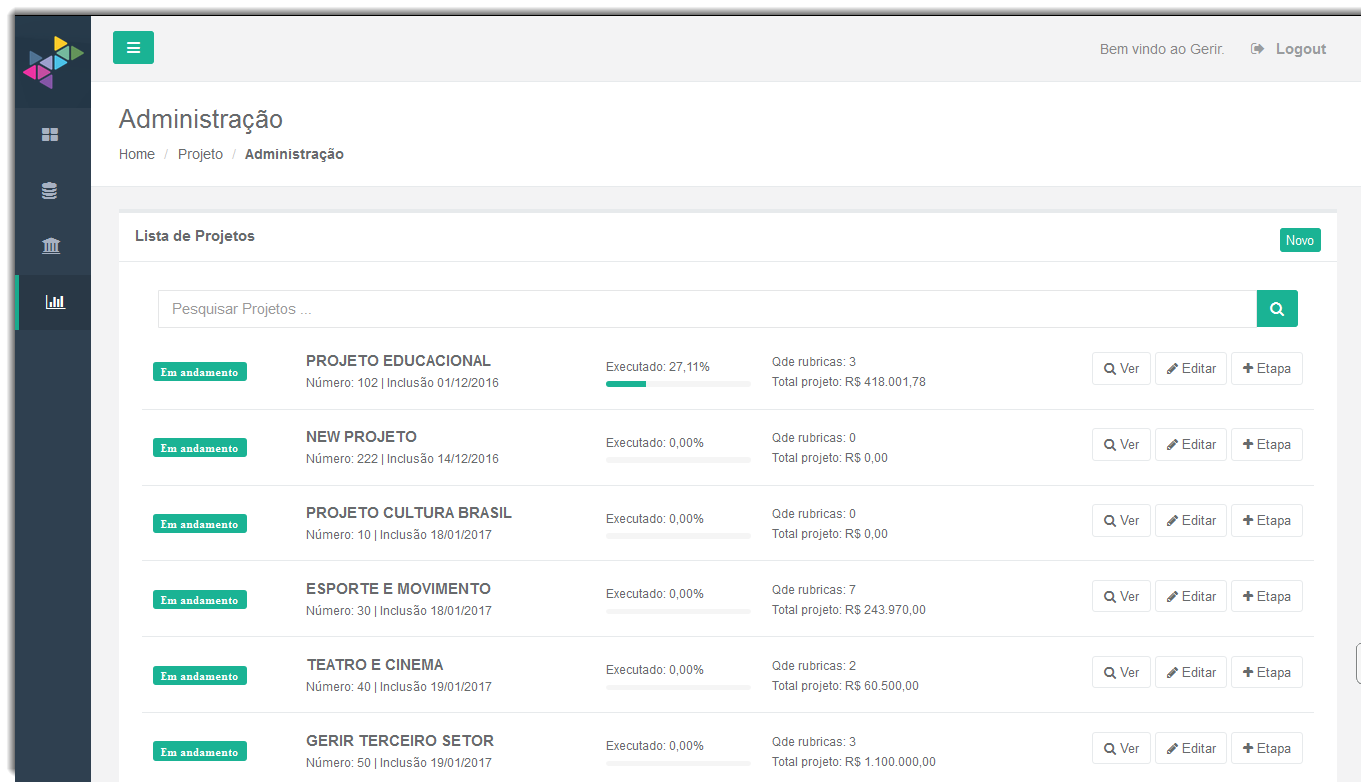Edit NEW PROJETO
Viewport: 1361px width, 782px height.
pyautogui.click(x=1191, y=444)
